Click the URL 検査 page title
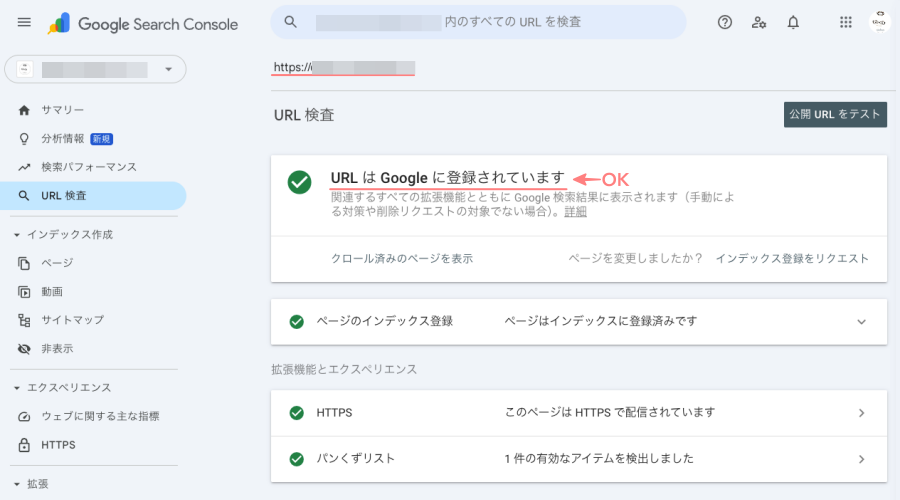The image size is (900, 500). [304, 115]
